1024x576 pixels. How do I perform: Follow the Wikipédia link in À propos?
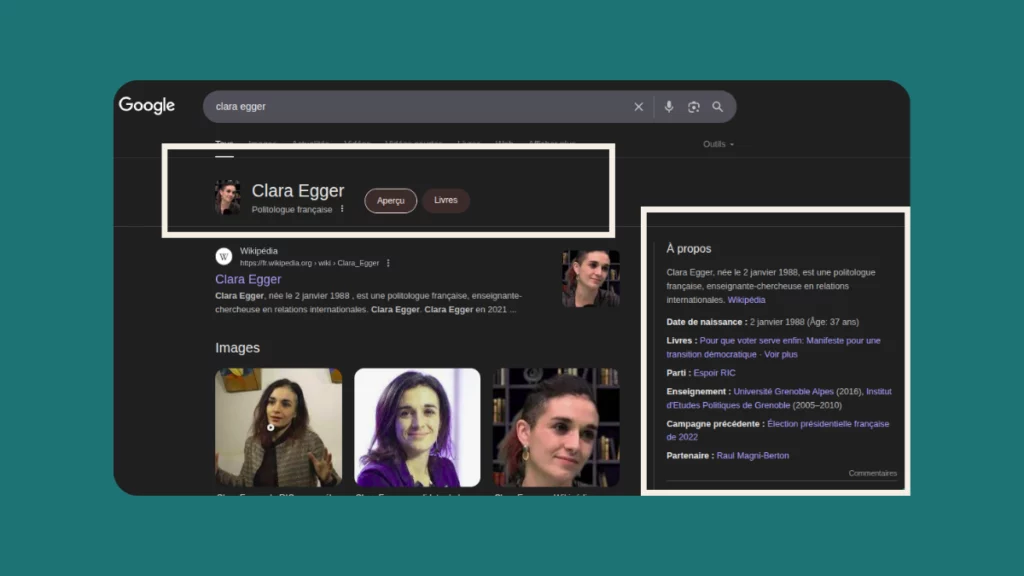click(746, 300)
